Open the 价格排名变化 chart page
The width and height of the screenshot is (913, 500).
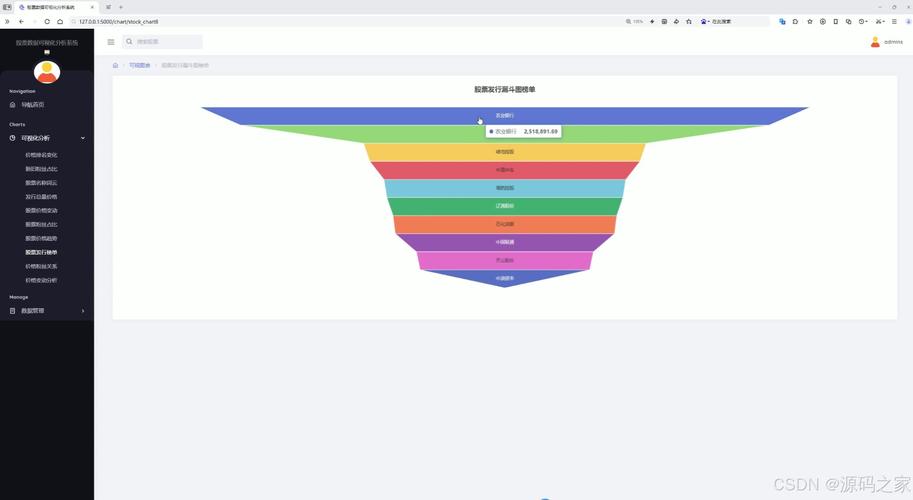tap(41, 155)
